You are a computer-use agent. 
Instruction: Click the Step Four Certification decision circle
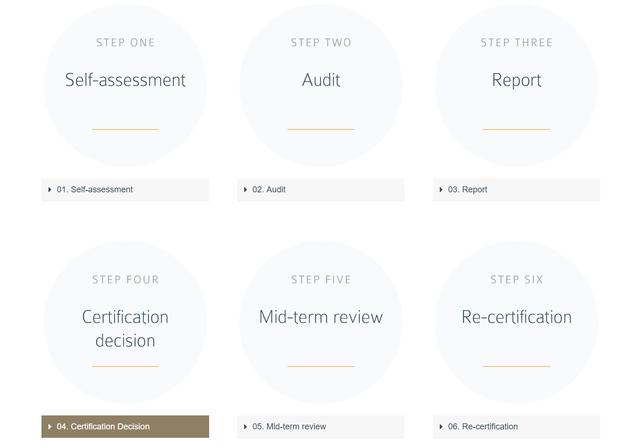pyautogui.click(x=125, y=322)
